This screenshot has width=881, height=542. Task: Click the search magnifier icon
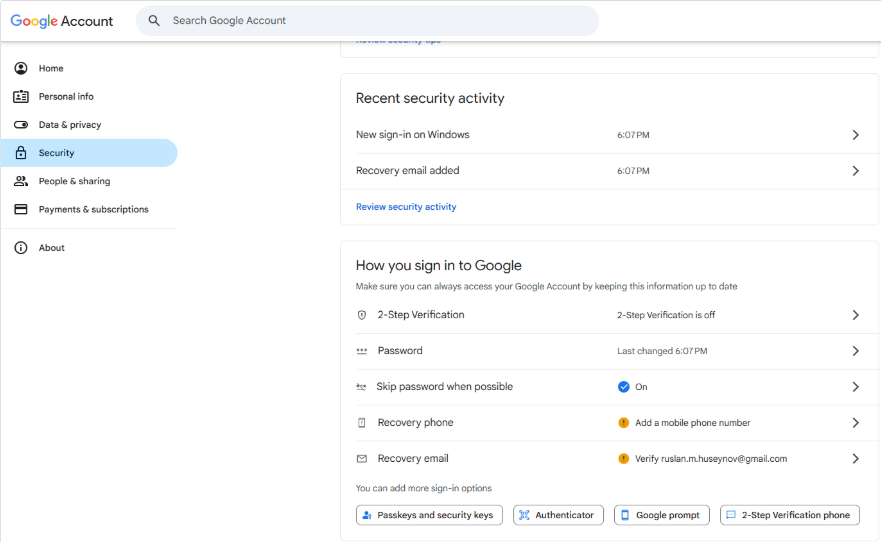coord(154,21)
